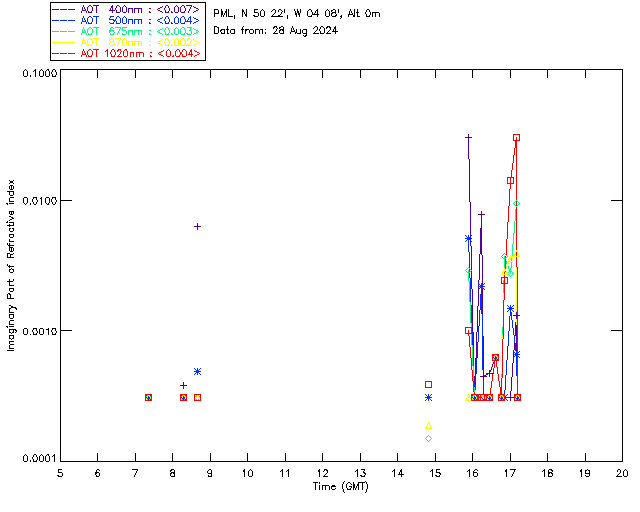Click the blue dashed line sample in legend
Image resolution: width=640 pixels, height=512 pixels.
64,20
